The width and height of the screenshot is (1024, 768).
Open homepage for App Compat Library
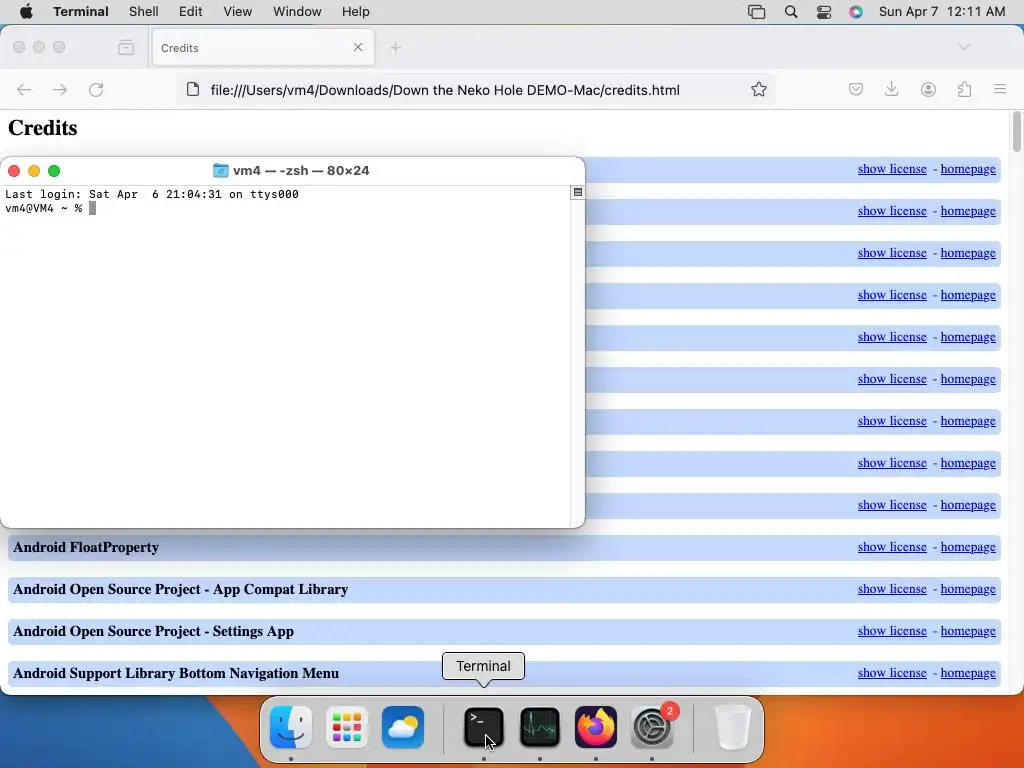[968, 589]
